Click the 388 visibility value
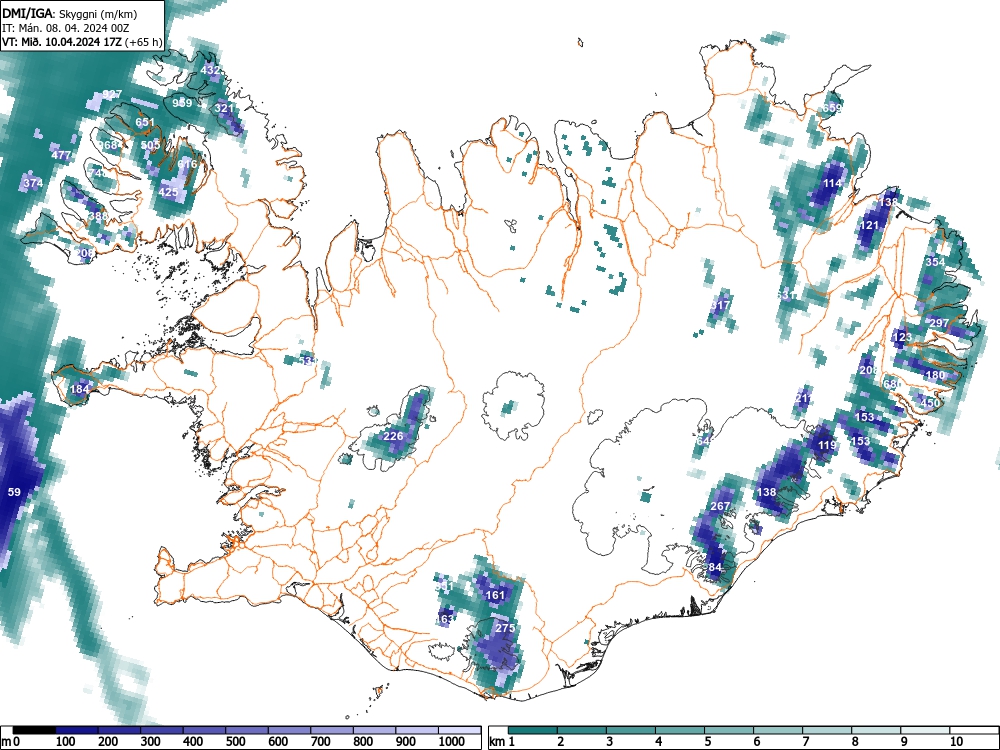This screenshot has height=750, width=1000. 98,216
